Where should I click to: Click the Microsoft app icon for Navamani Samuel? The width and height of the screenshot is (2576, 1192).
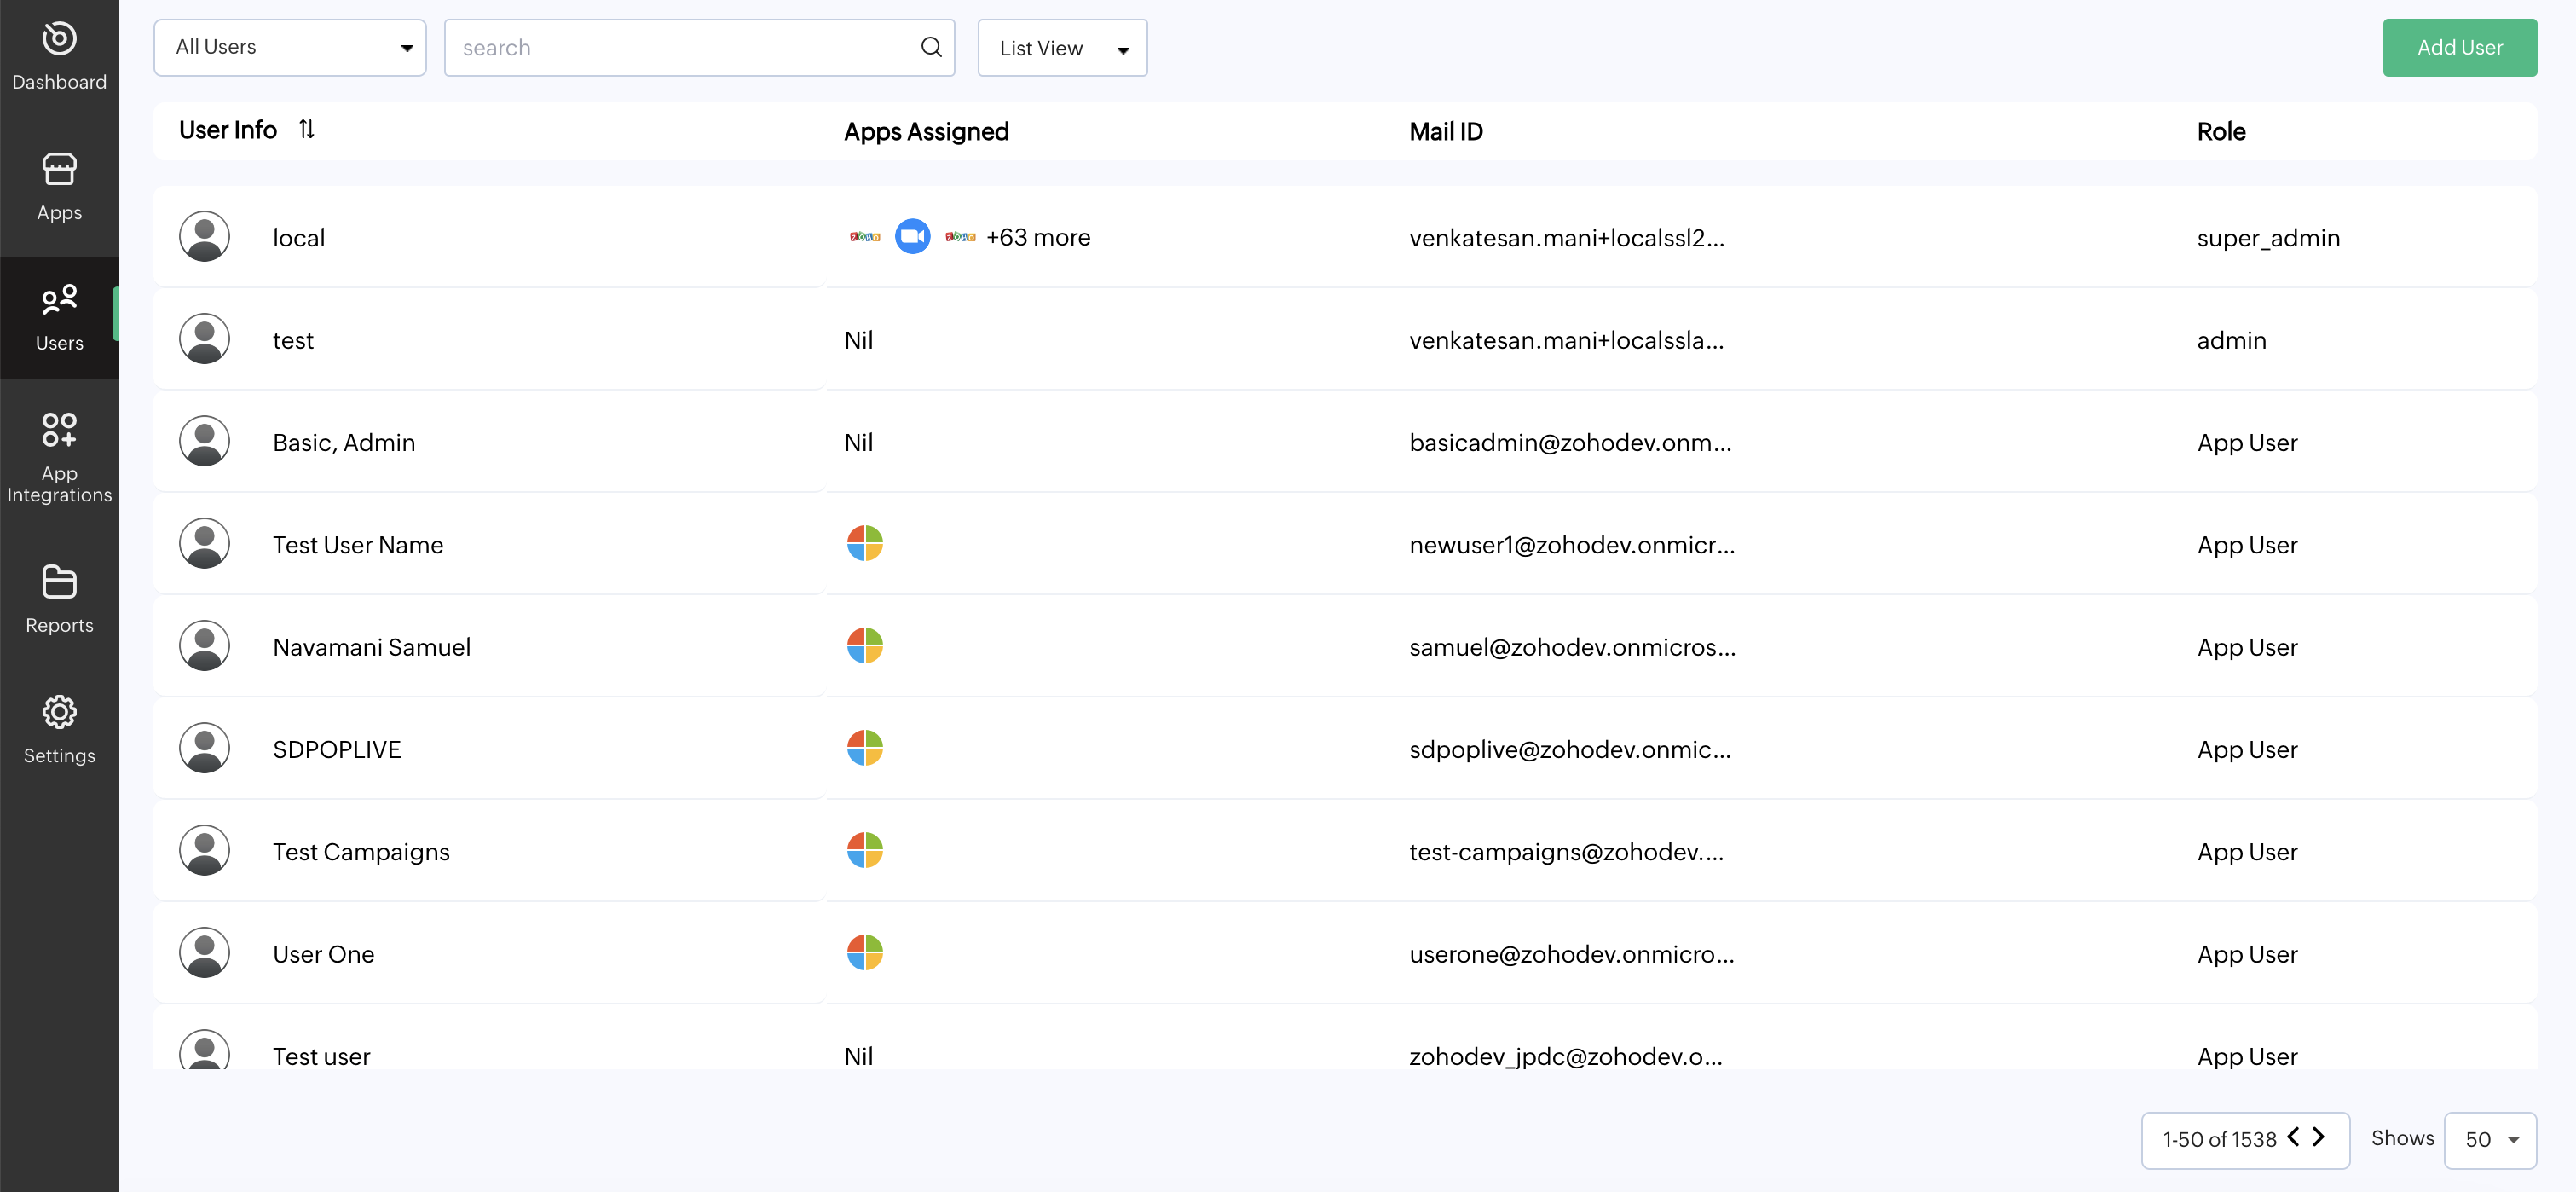tap(864, 646)
